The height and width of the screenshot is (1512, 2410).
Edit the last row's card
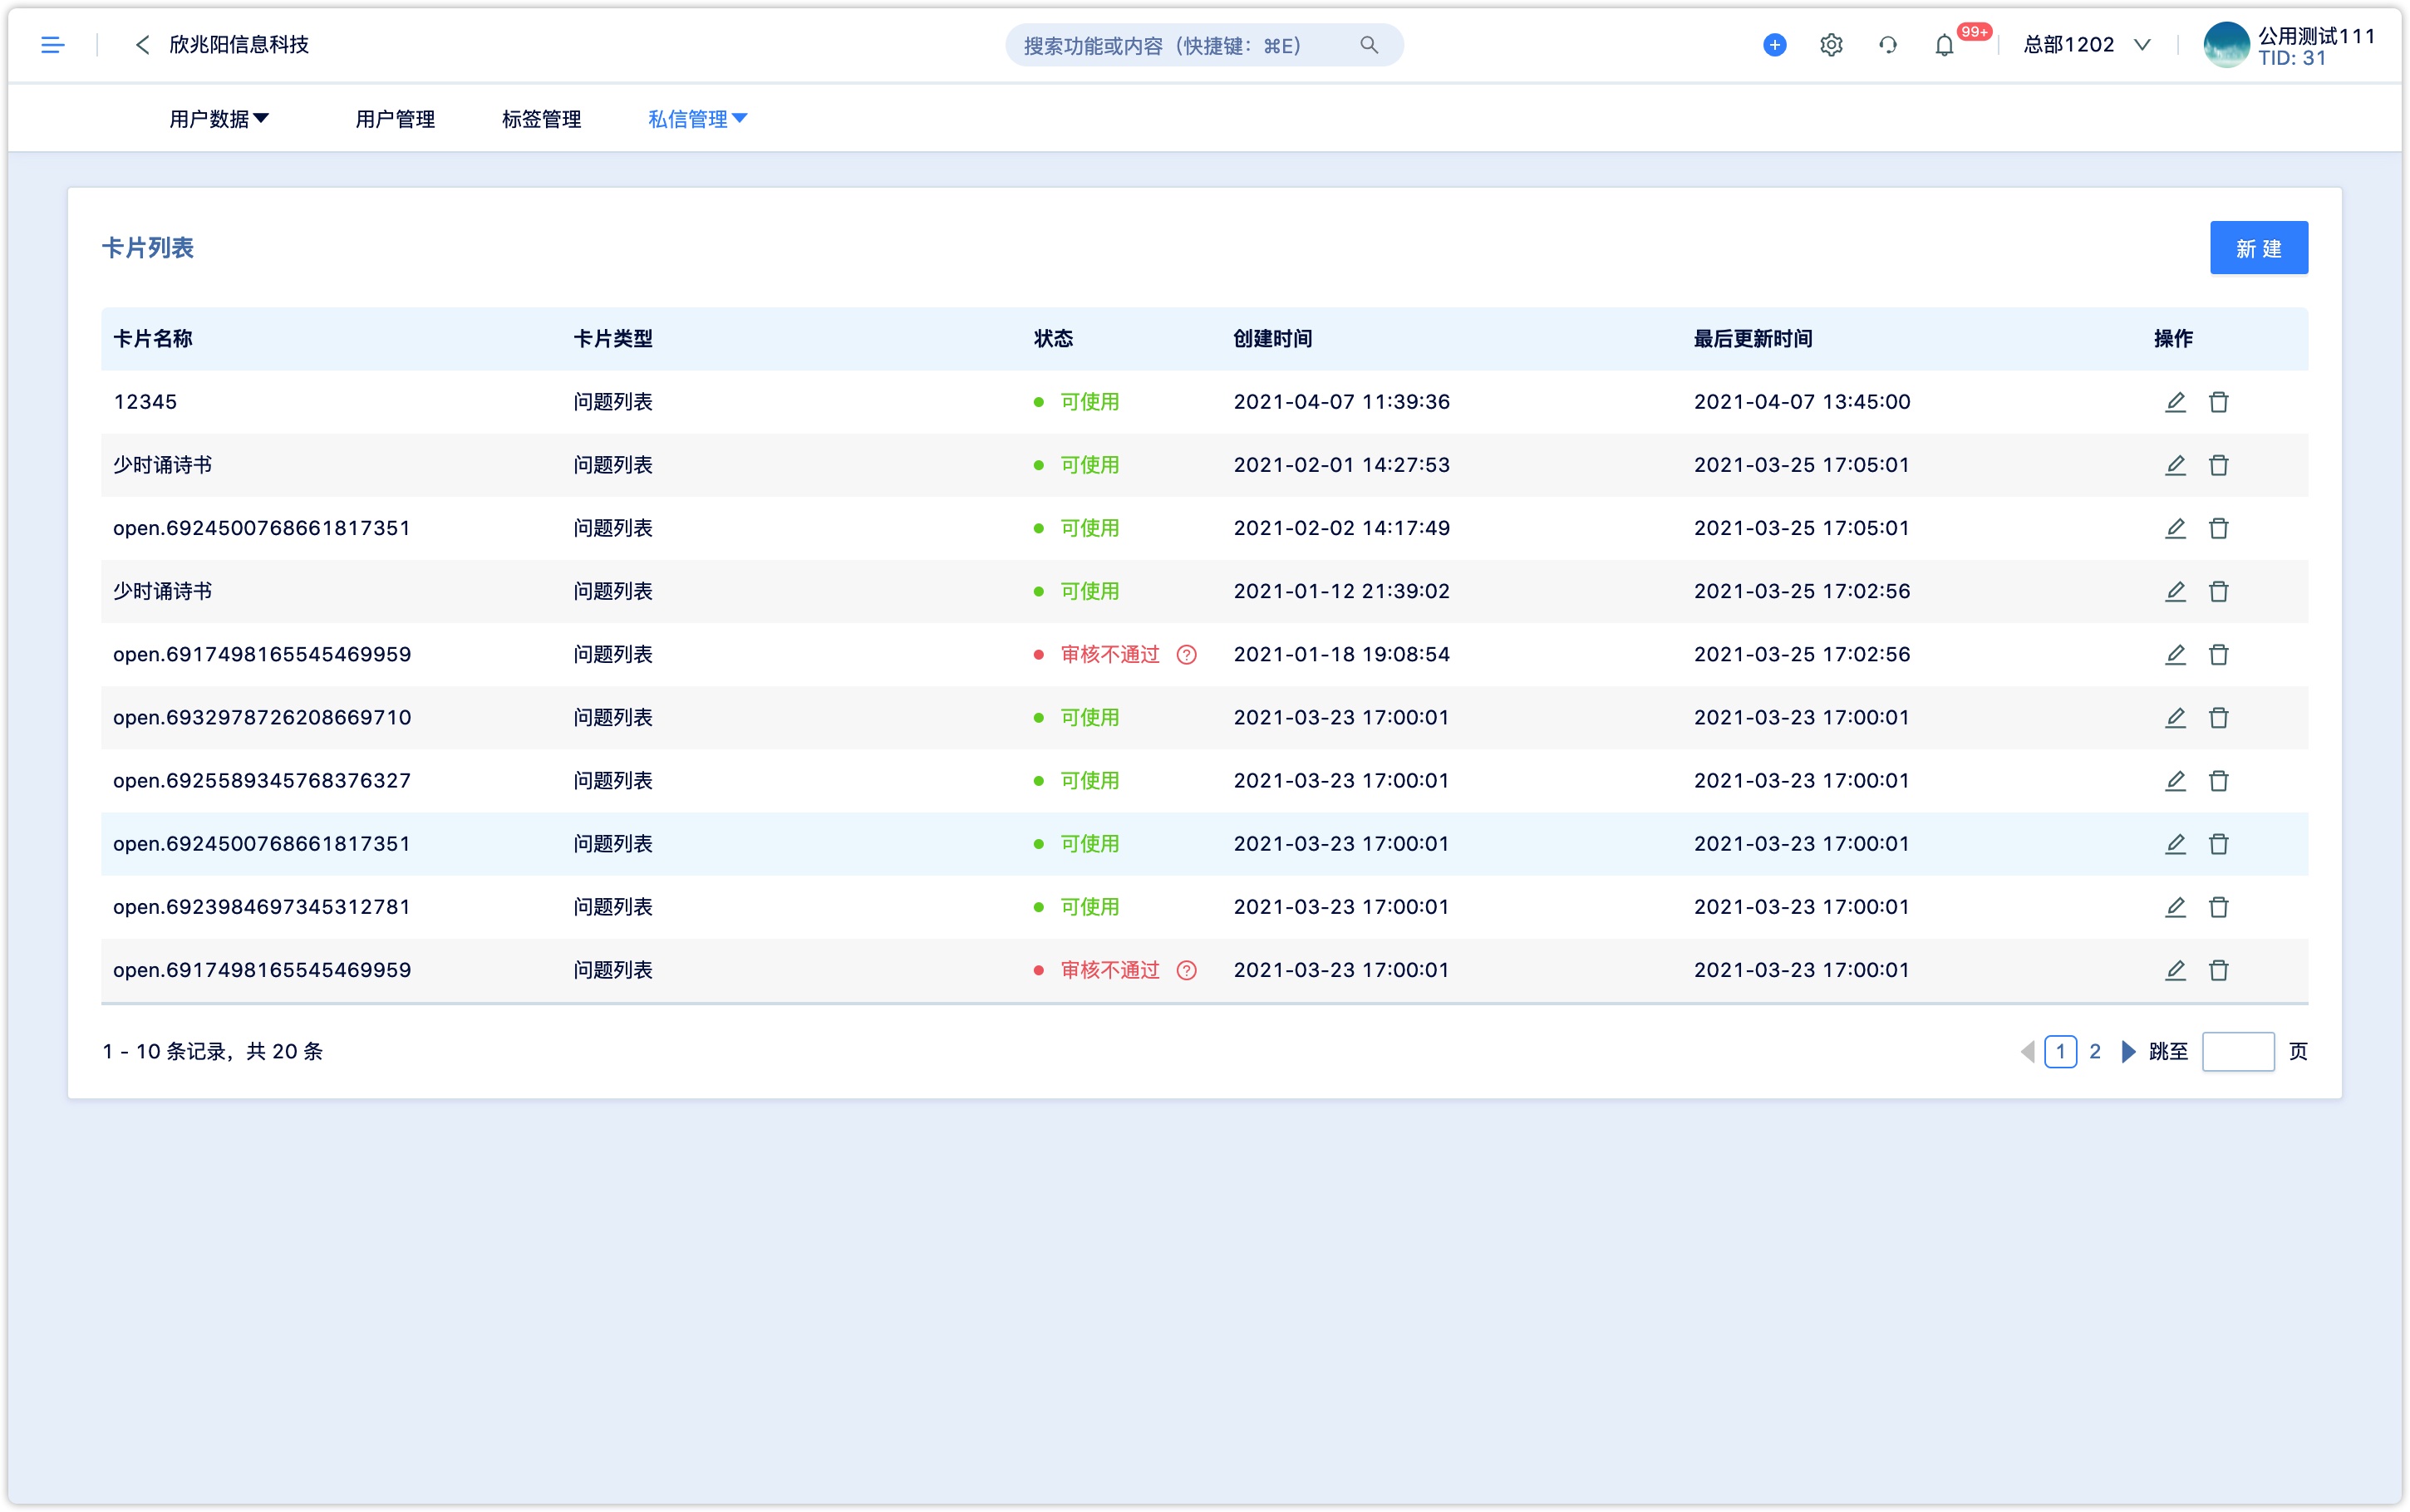coord(2175,970)
